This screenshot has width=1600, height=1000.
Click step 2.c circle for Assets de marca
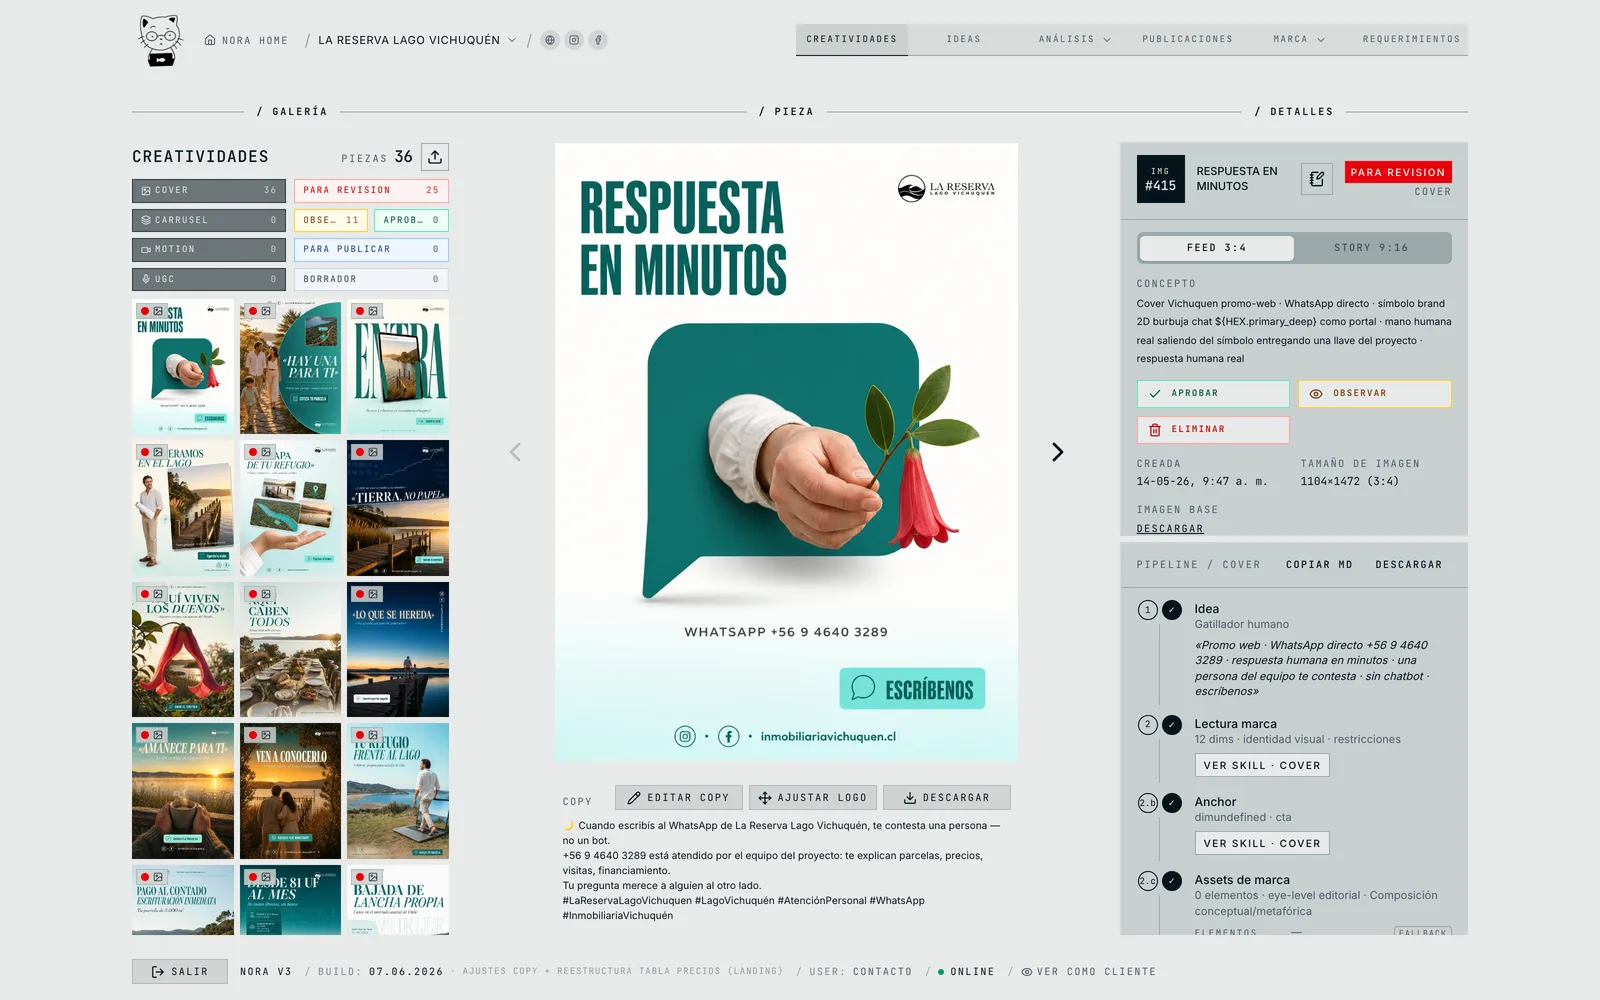coord(1148,881)
